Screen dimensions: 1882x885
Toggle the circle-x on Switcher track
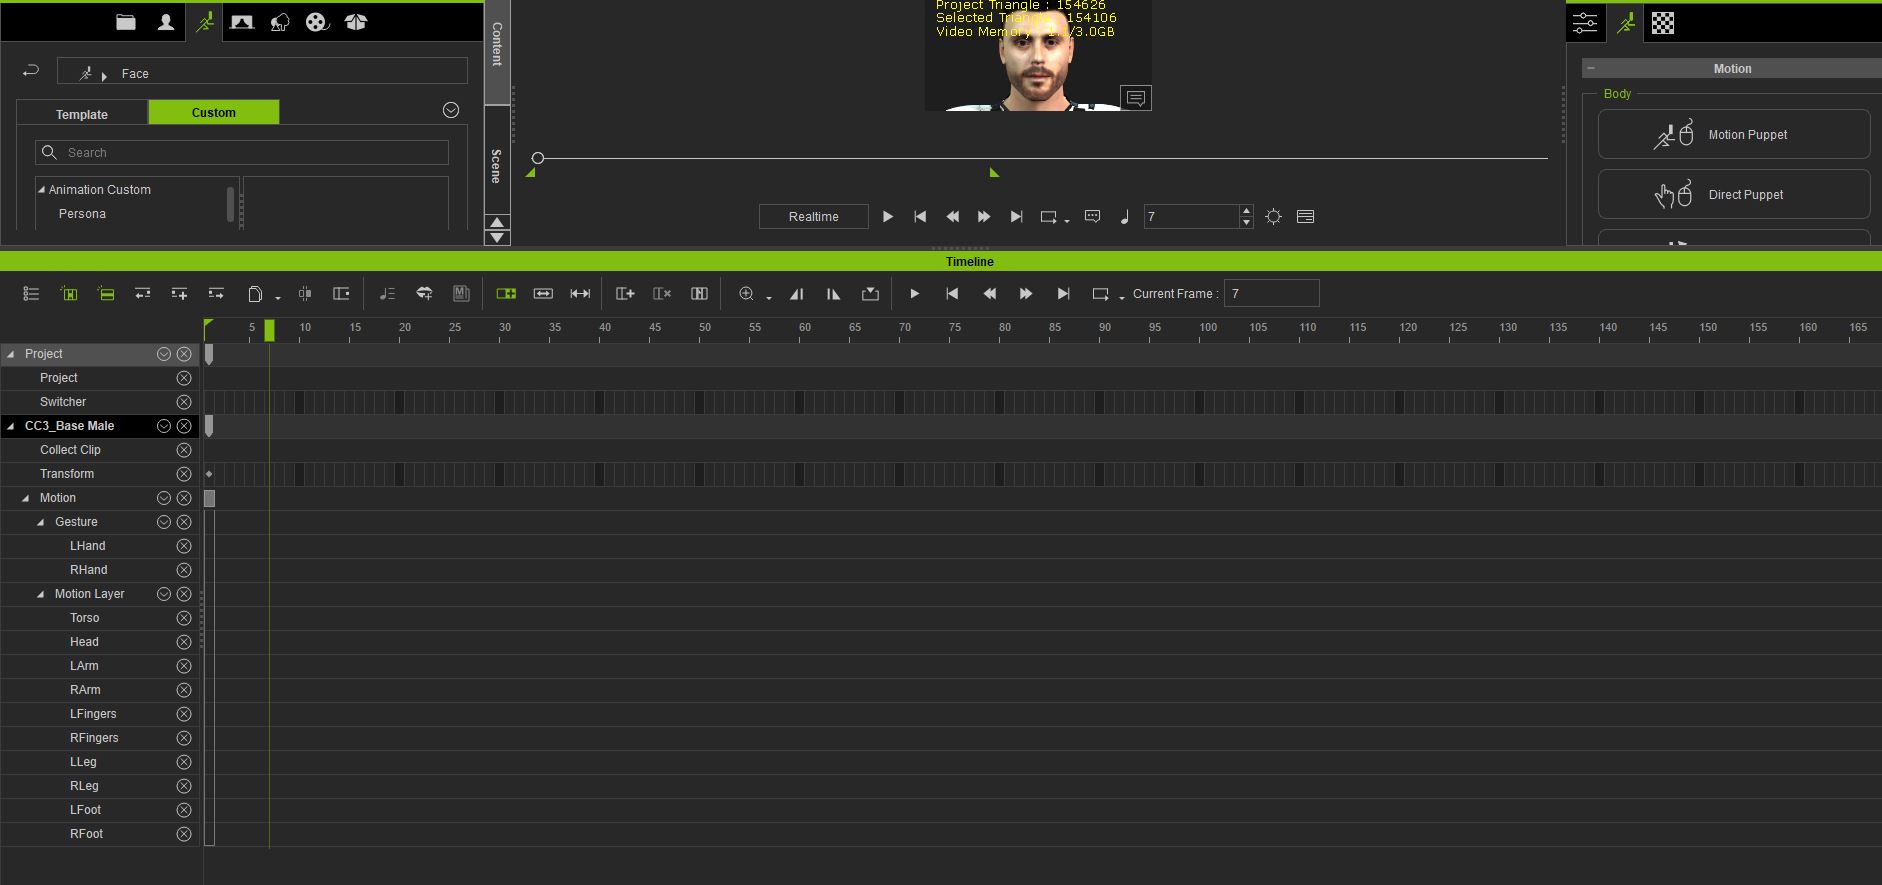pos(184,402)
